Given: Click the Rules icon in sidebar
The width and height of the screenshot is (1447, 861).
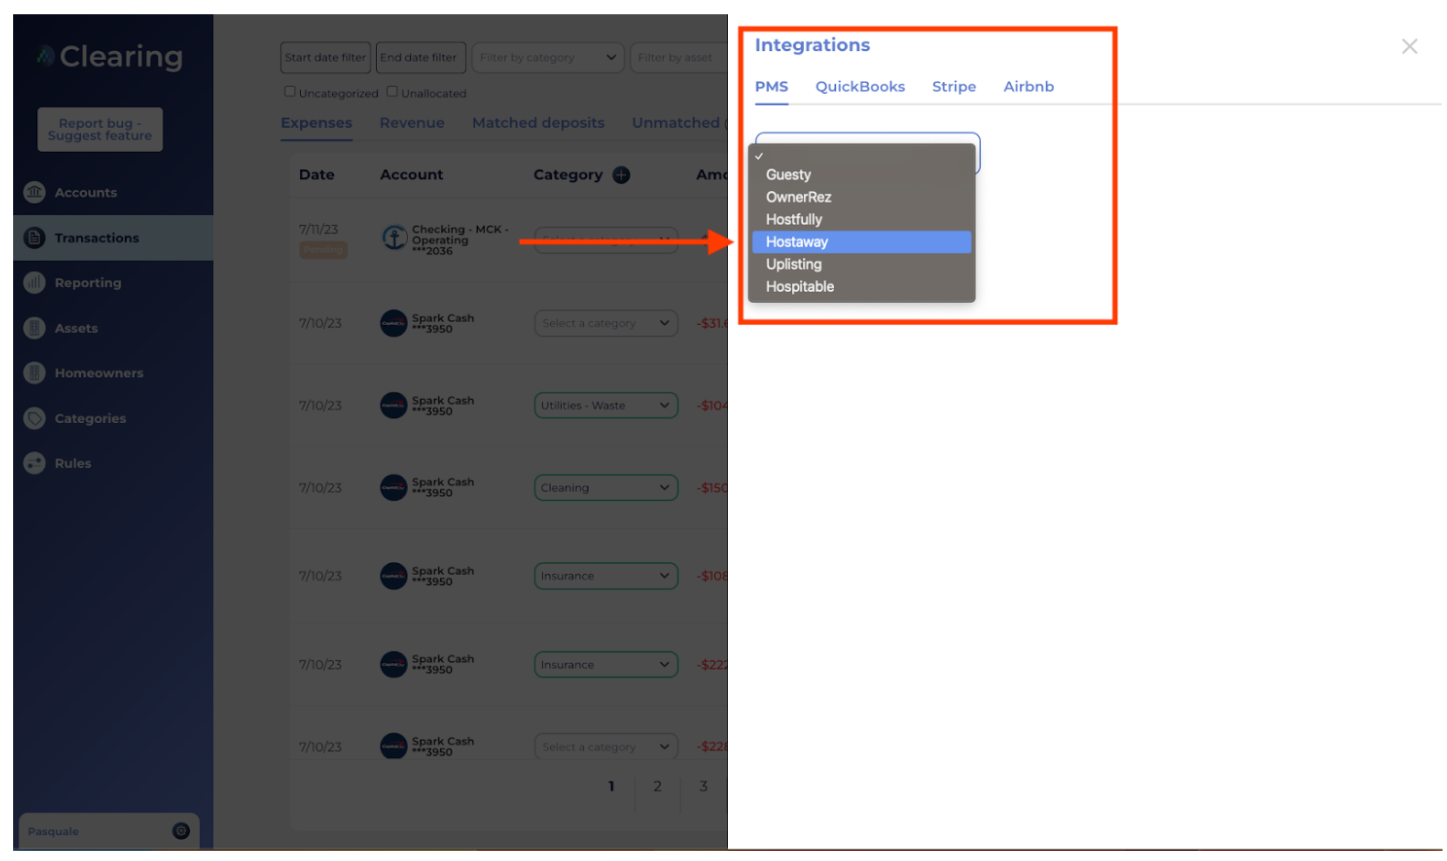Looking at the screenshot, I should (34, 463).
